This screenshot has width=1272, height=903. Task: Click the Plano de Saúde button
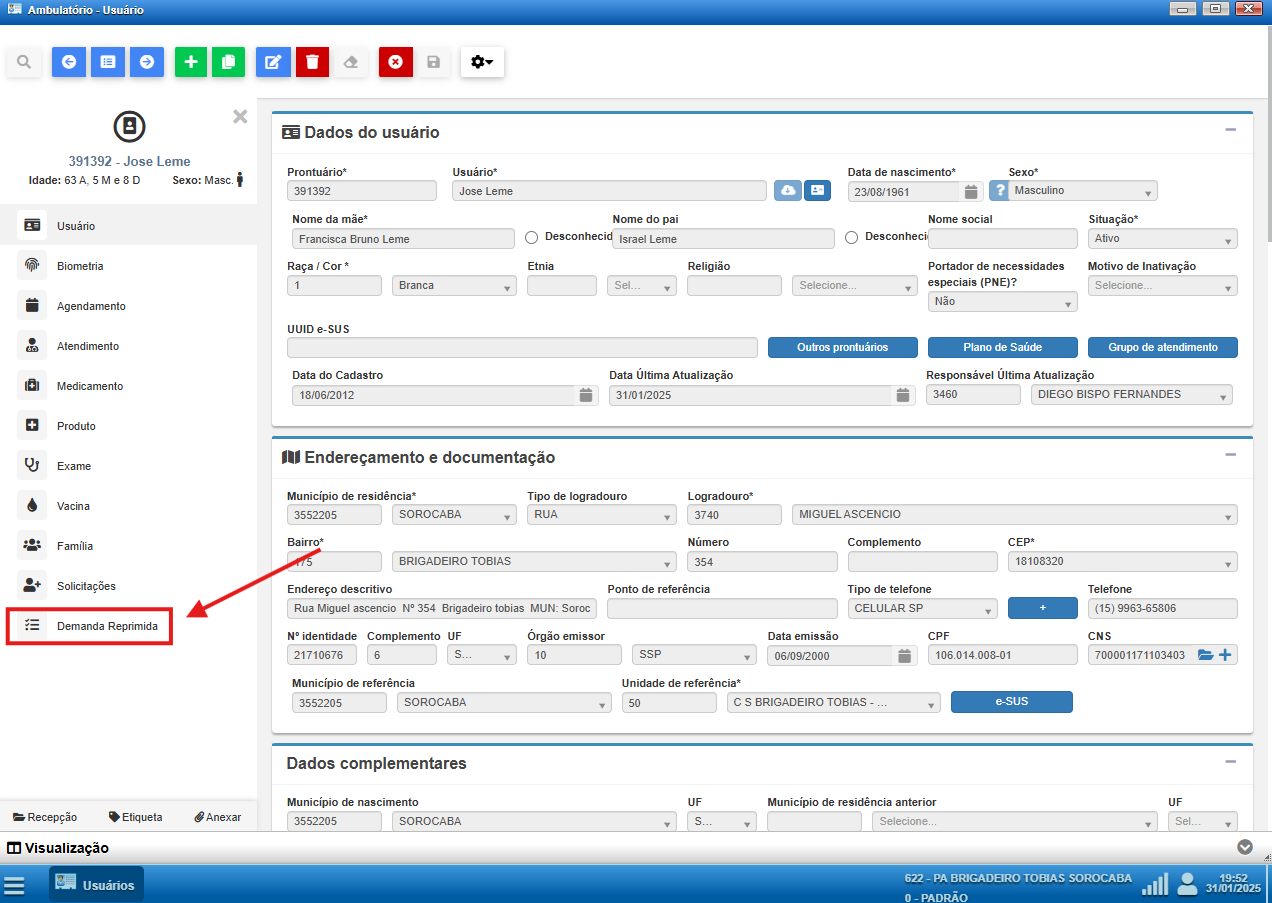click(x=1002, y=348)
